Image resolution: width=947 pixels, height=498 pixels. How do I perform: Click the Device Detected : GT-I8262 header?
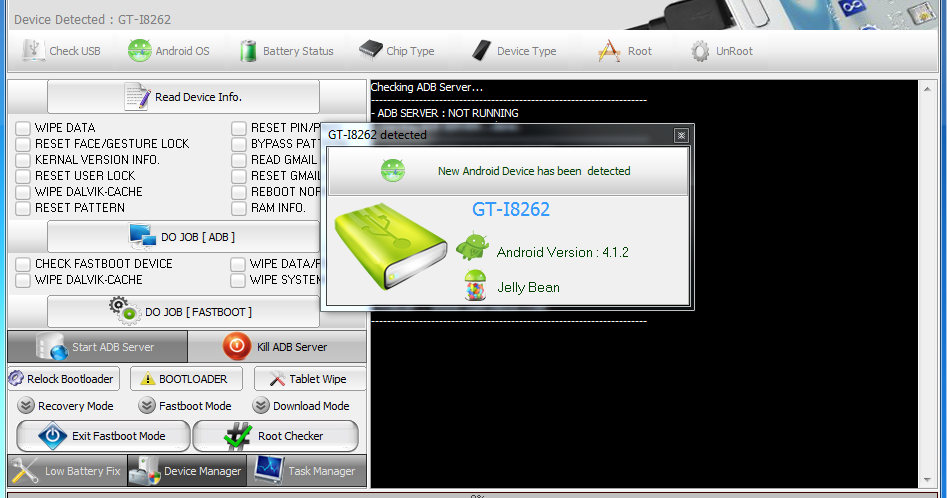pos(92,19)
